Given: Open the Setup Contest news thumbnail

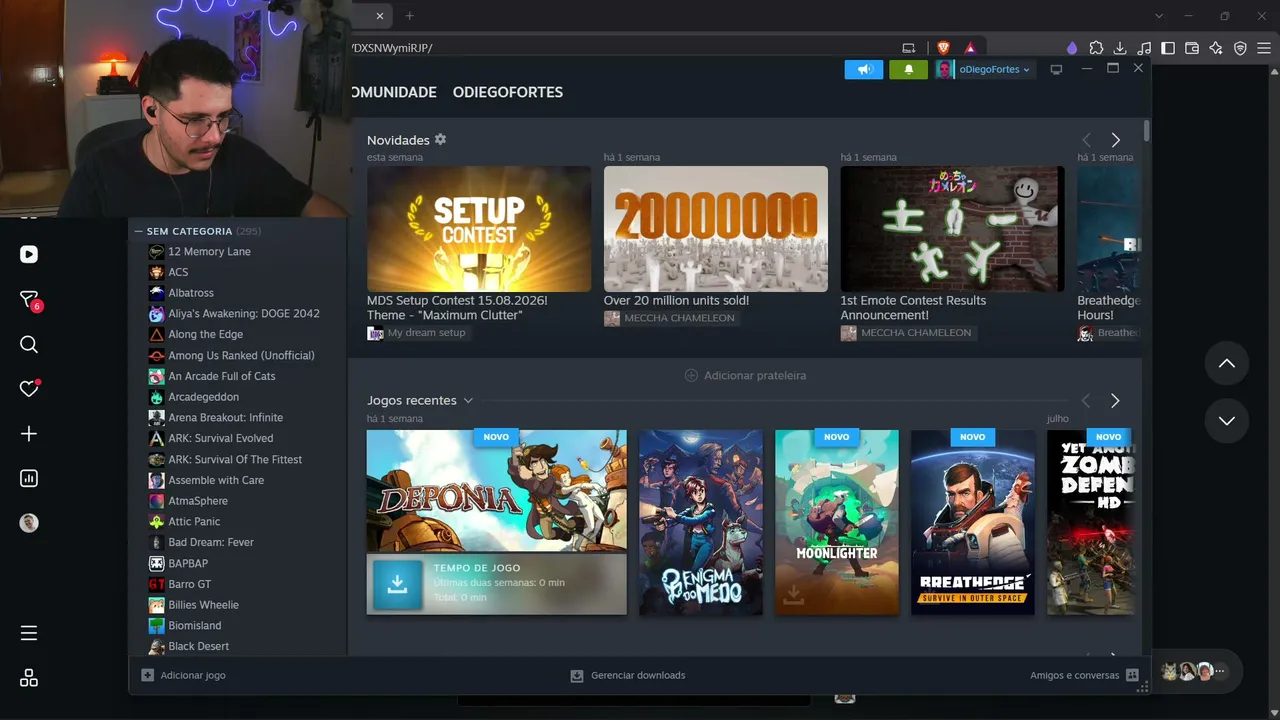Looking at the screenshot, I should coord(479,229).
